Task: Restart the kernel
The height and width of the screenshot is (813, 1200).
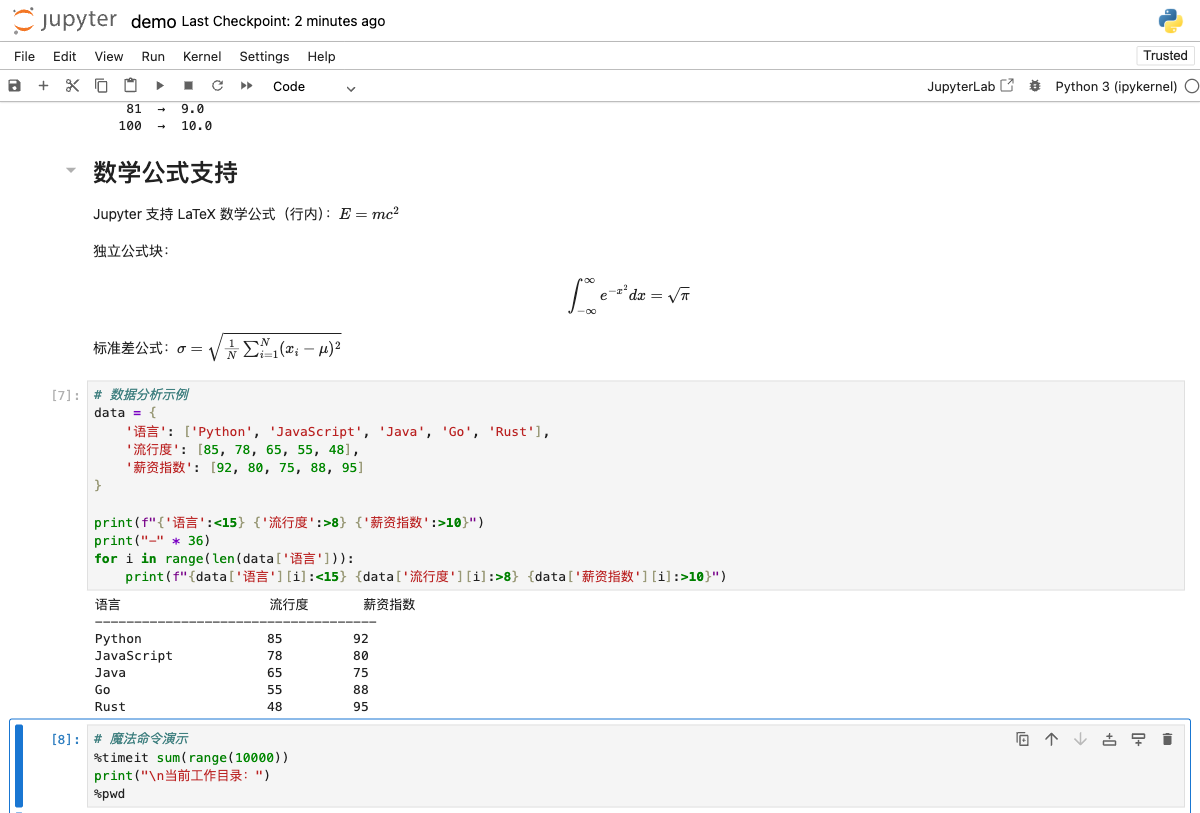Action: click(x=217, y=86)
